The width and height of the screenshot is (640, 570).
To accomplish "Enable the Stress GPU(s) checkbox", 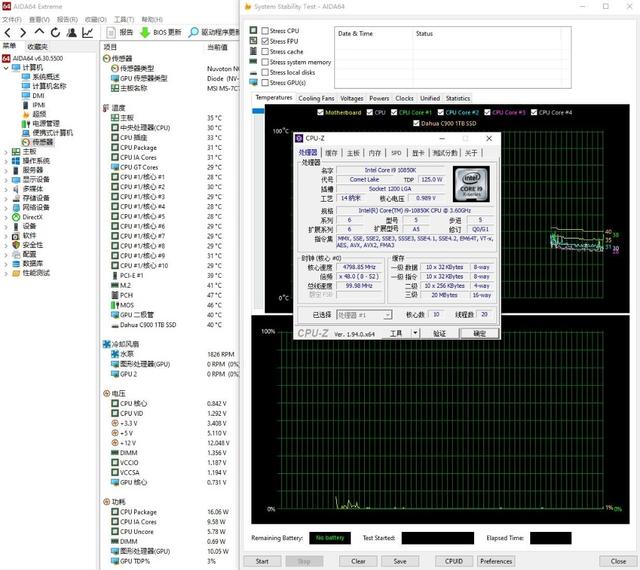I will pyautogui.click(x=265, y=83).
